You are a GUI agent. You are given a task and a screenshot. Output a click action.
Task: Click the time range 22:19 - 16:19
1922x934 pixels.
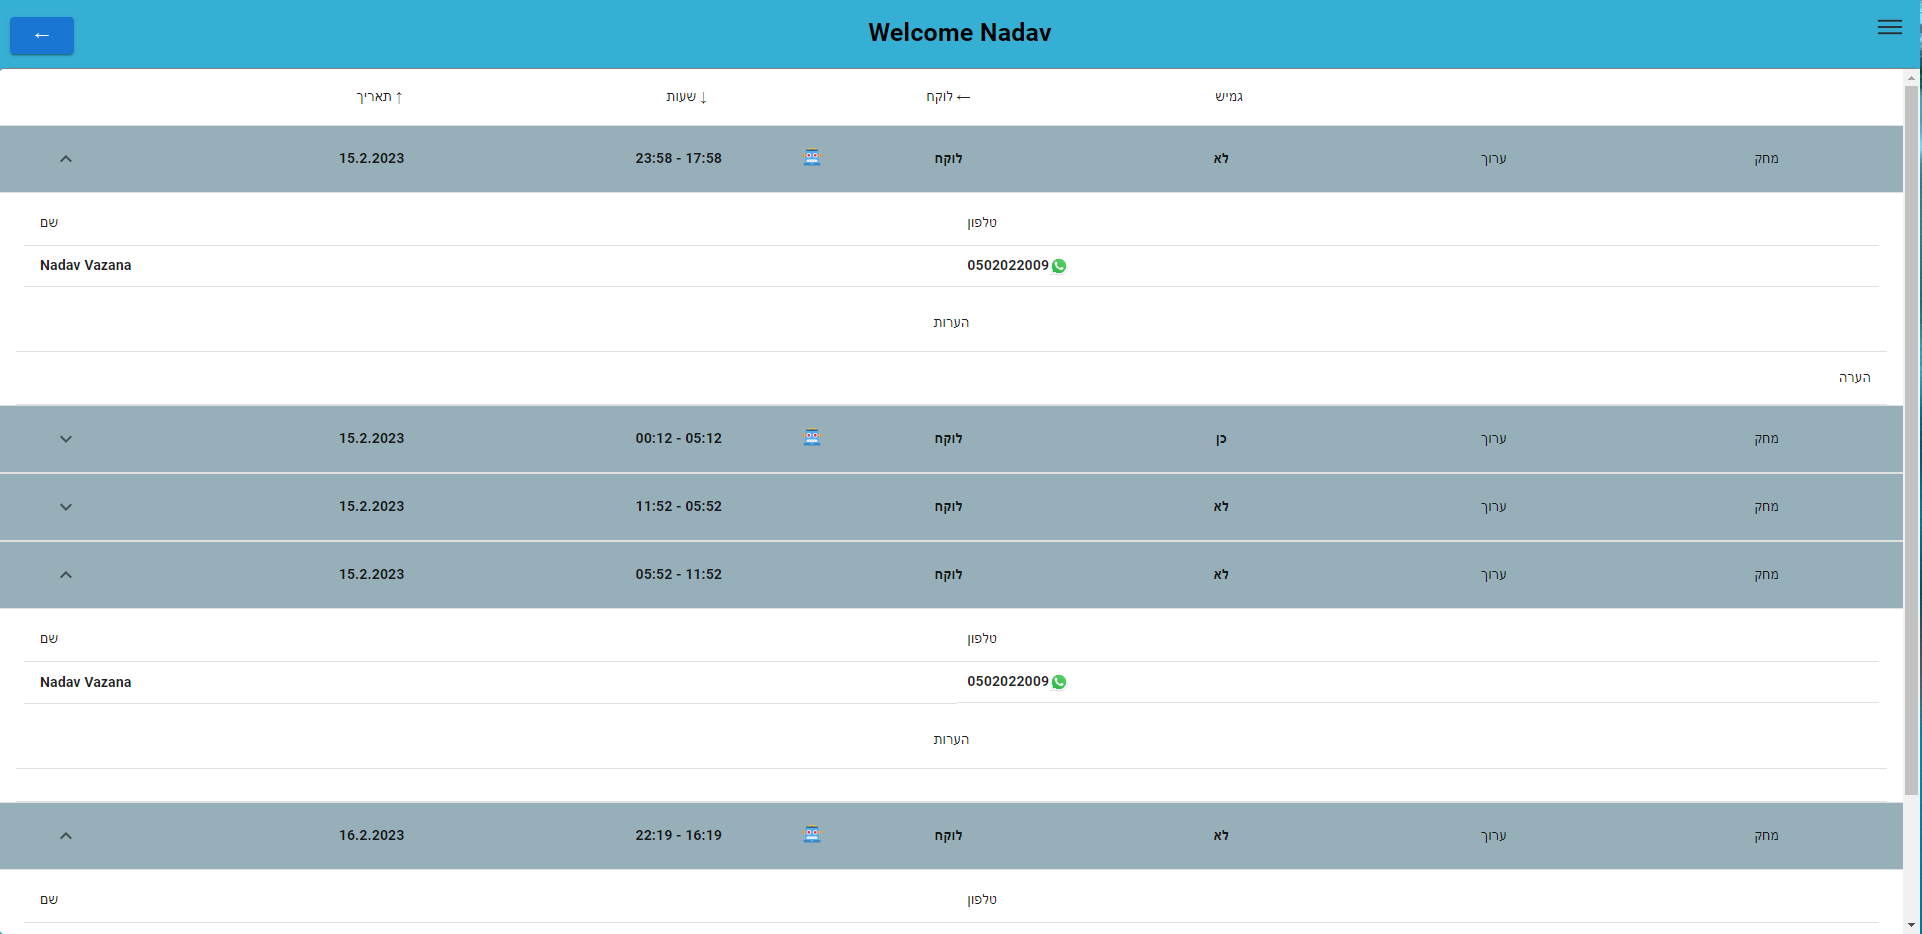pyautogui.click(x=678, y=835)
